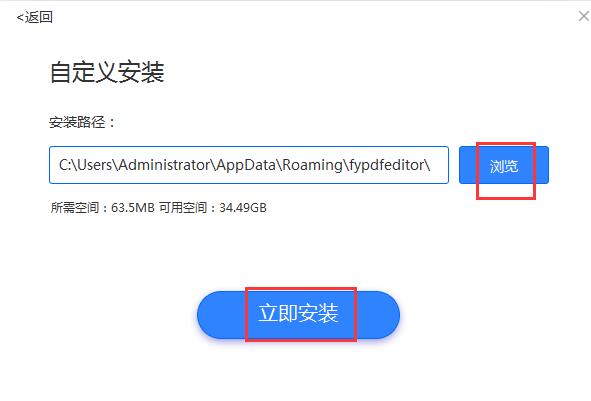The width and height of the screenshot is (591, 401).
Task: Open folder chooser via blue 浏览 button
Action: (504, 165)
